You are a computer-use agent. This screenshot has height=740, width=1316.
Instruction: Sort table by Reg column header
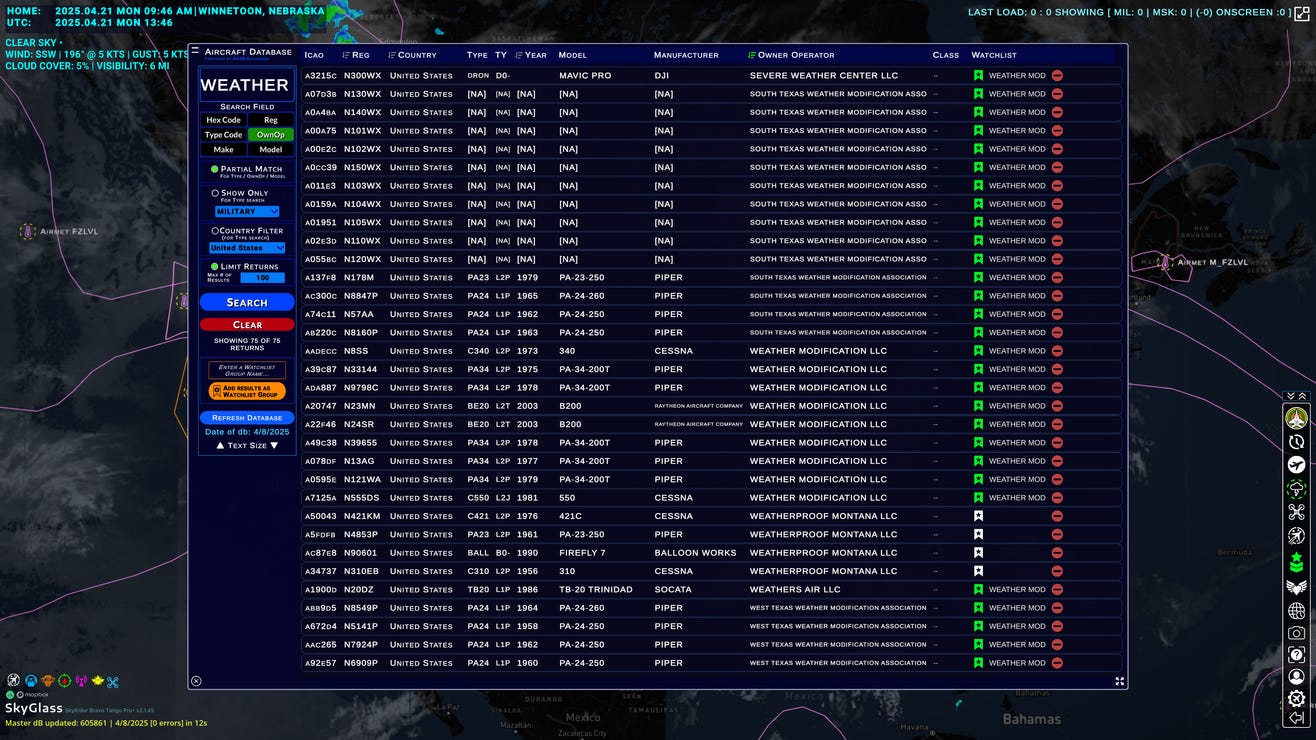pos(356,55)
